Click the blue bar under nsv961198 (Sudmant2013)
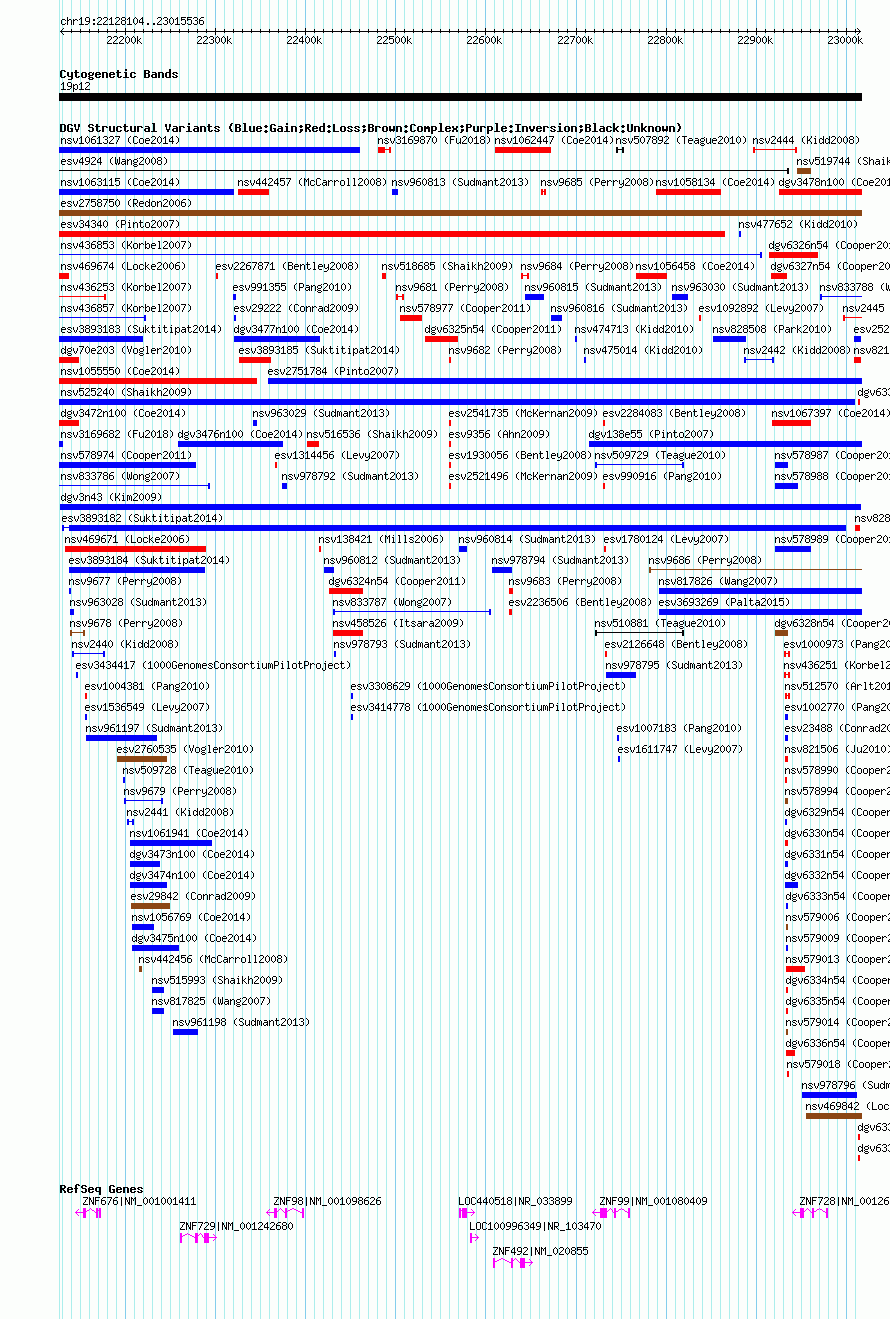 point(185,1032)
